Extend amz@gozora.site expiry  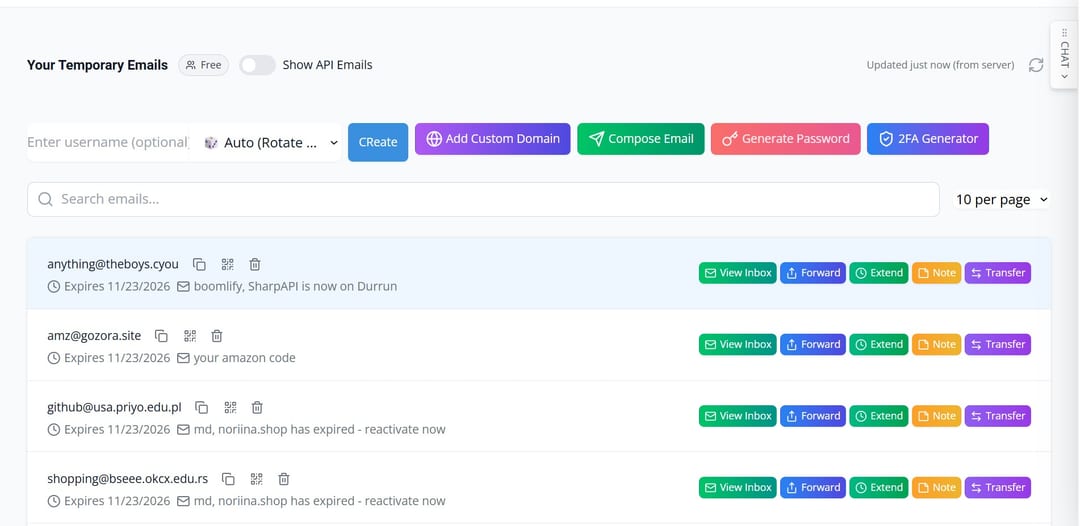tap(879, 344)
